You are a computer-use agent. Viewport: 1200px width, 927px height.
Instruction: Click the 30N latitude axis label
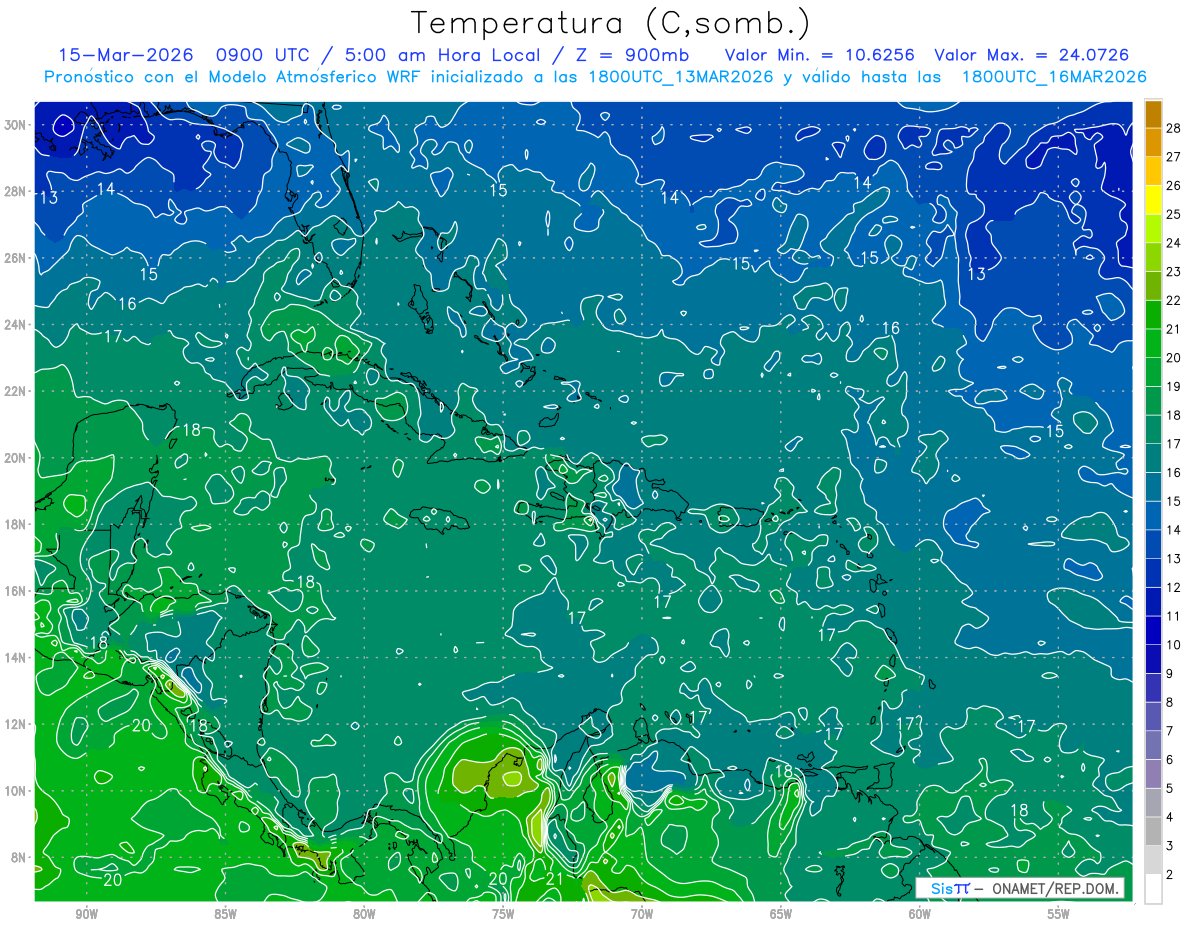coord(16,125)
